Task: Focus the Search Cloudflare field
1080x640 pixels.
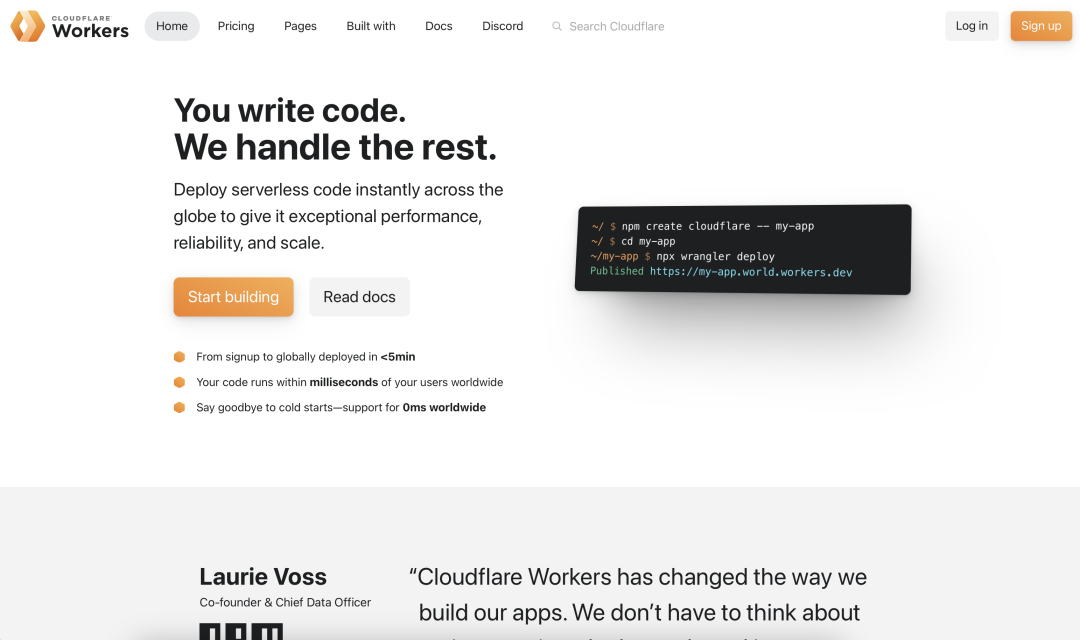Action: [x=616, y=26]
